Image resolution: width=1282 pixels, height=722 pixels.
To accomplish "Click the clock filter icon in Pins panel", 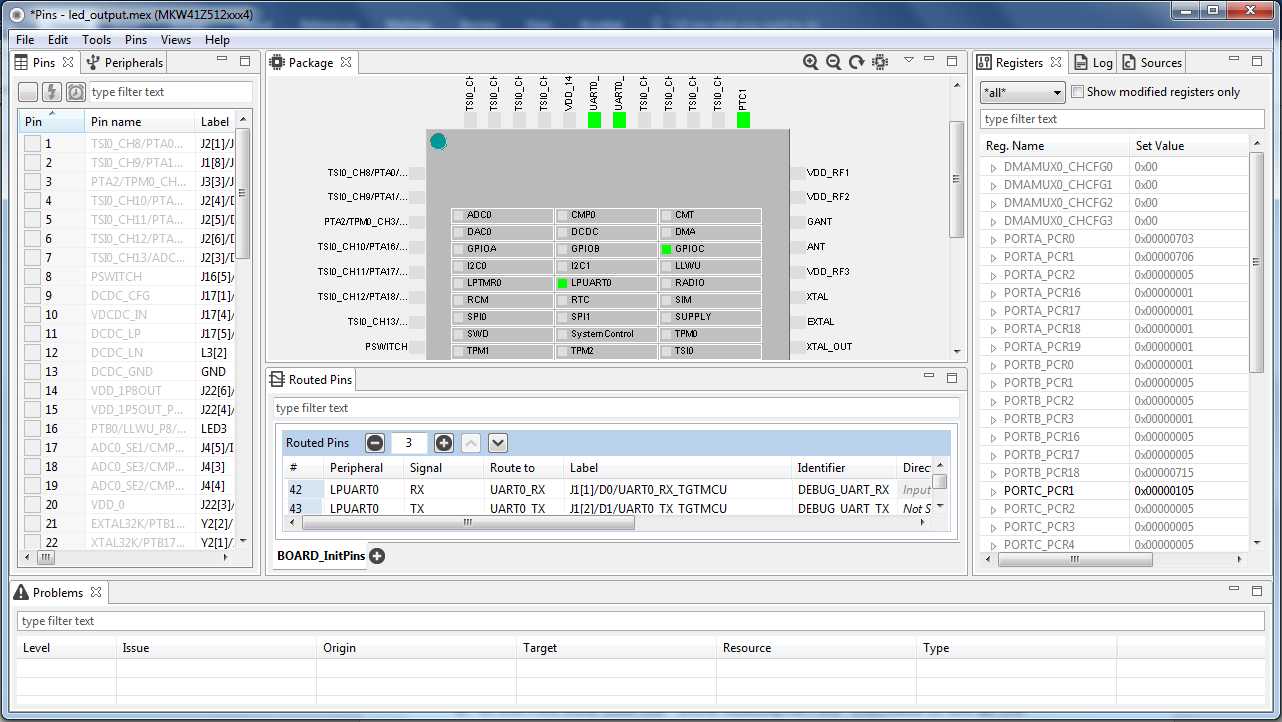I will (x=76, y=92).
